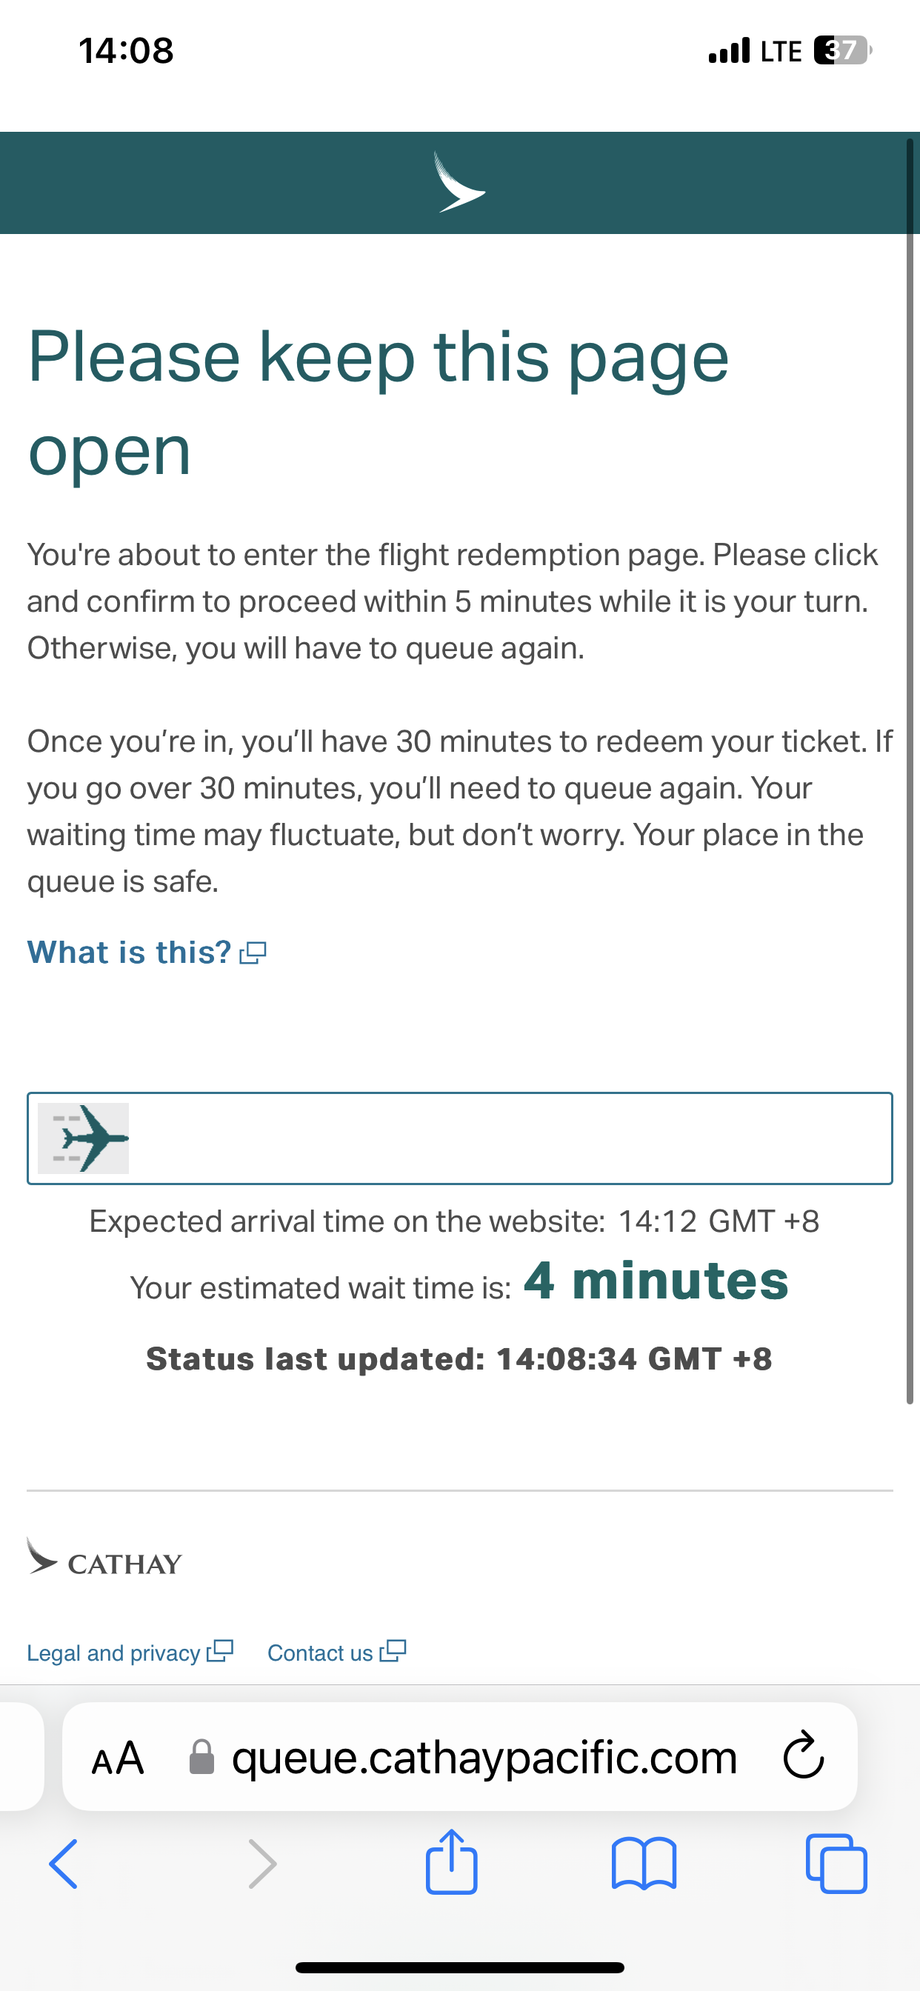Tap the external-link icon beside Contact us
This screenshot has width=920, height=1991.
coord(394,1651)
